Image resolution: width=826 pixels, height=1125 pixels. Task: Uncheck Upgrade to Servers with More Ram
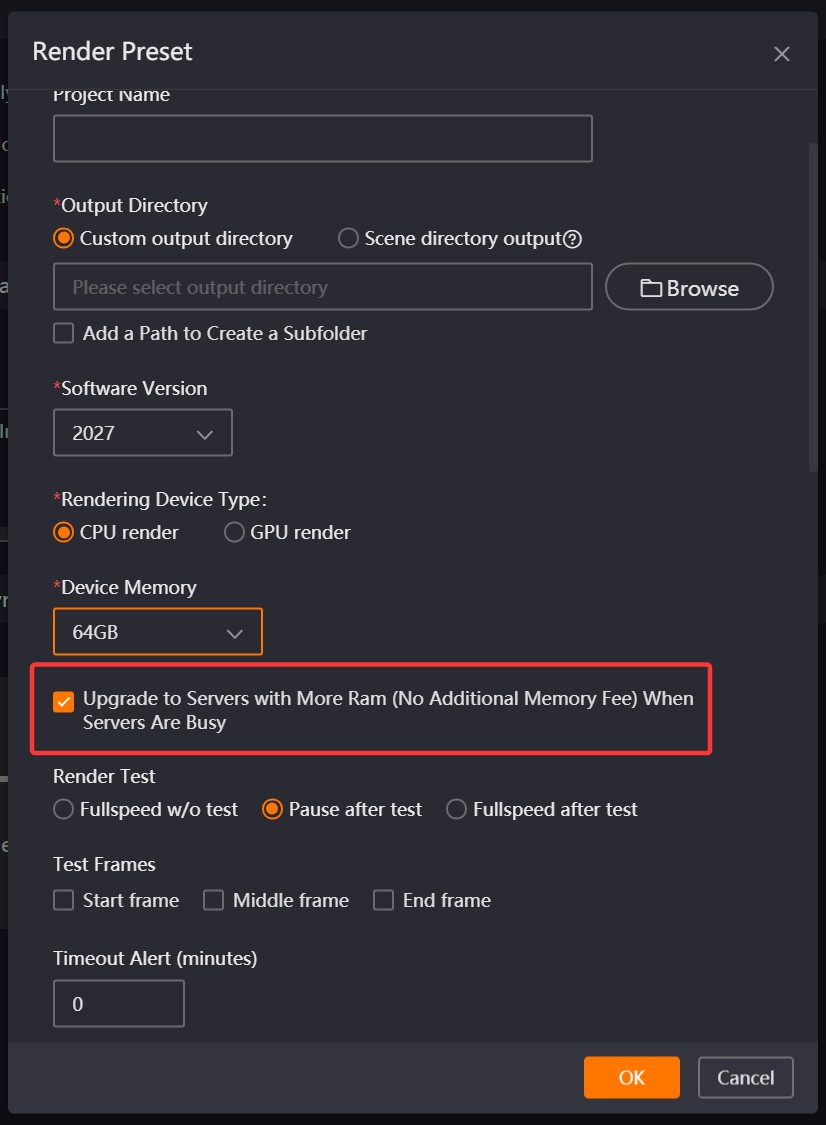(63, 702)
